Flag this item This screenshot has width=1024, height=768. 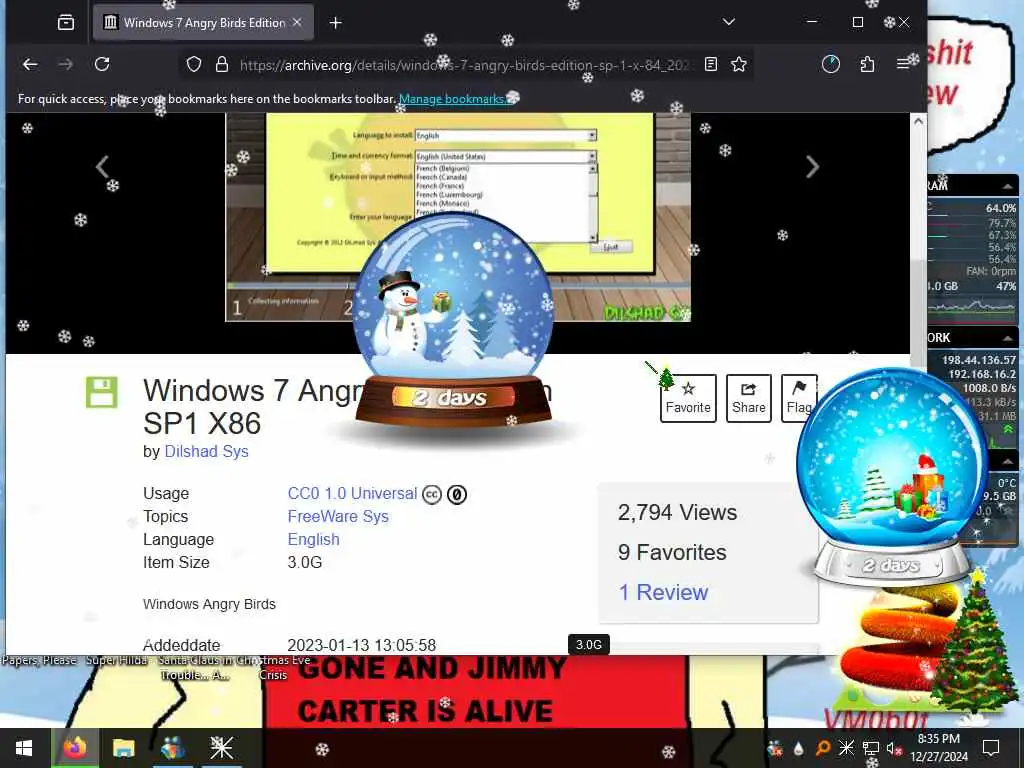(799, 398)
